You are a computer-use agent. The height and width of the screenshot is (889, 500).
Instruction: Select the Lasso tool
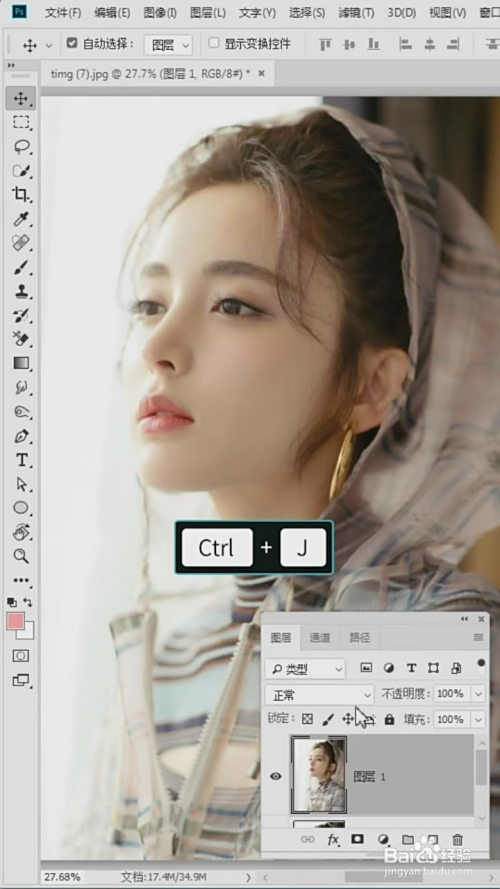click(x=21, y=147)
